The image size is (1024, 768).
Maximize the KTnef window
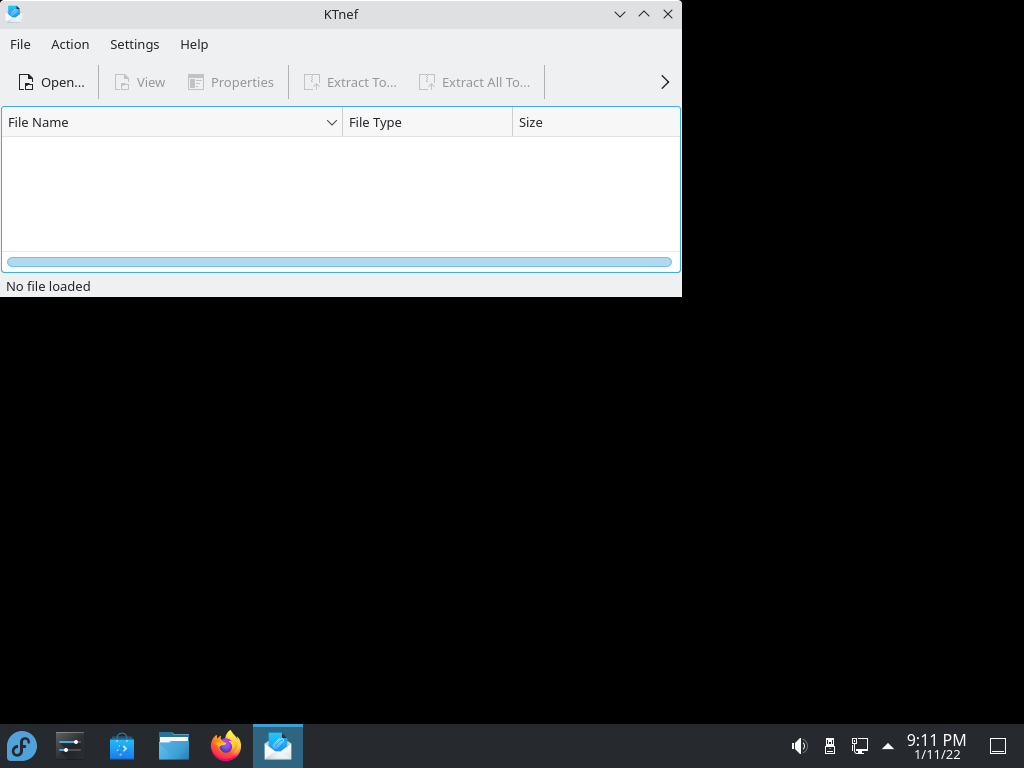[x=644, y=14]
